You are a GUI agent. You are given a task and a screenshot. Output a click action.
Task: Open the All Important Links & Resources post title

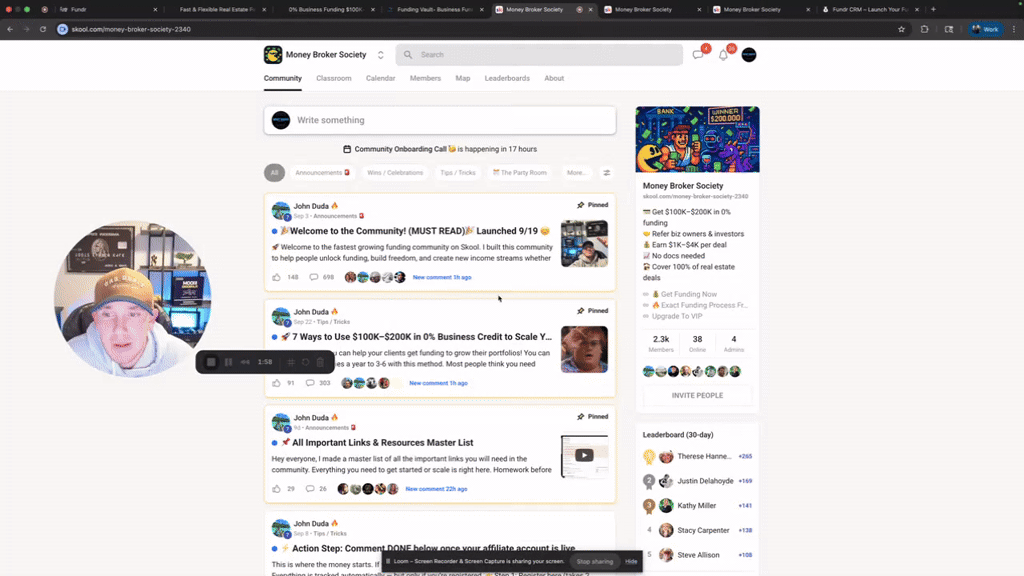coord(383,443)
